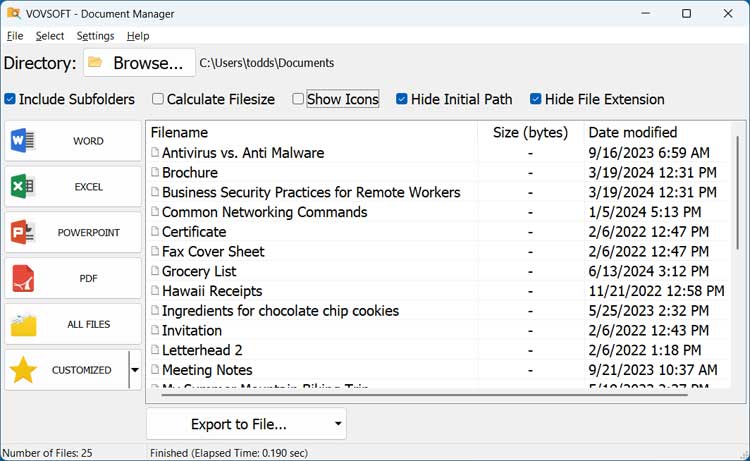The height and width of the screenshot is (461, 750).
Task: Enable Calculate Filesize checkbox
Action: tap(157, 99)
